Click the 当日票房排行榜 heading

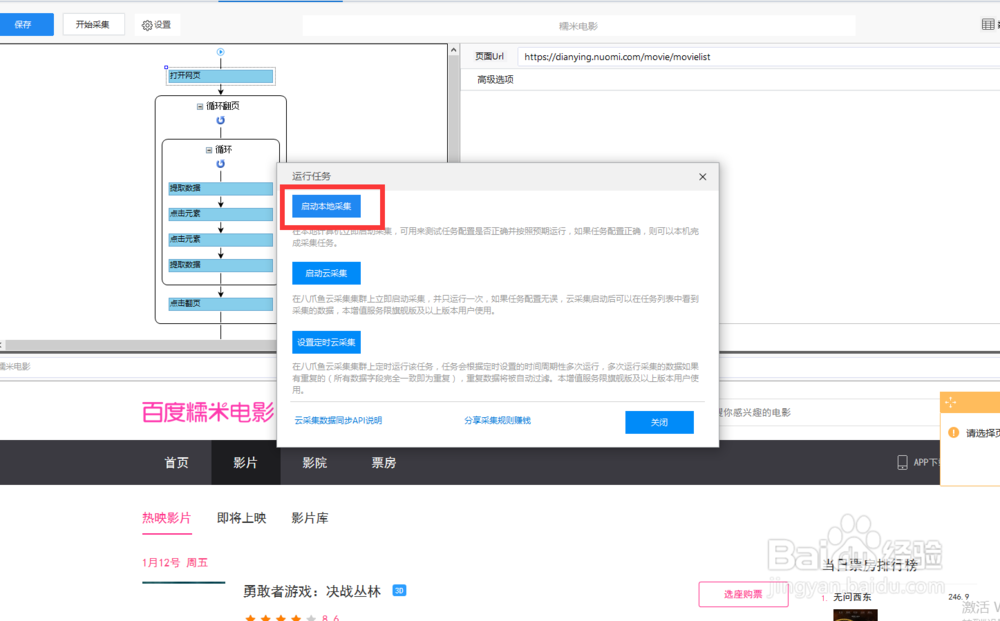click(x=869, y=565)
